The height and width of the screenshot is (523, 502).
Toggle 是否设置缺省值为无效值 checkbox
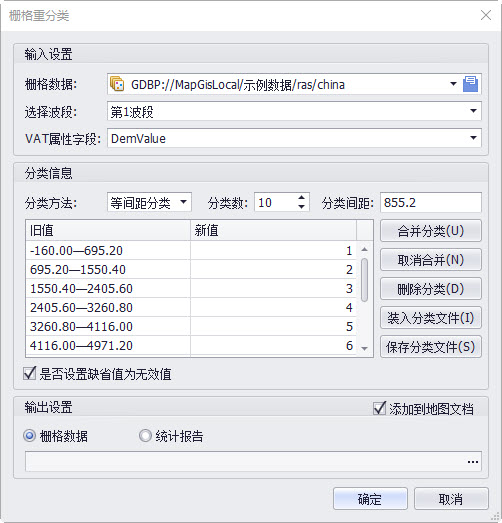point(29,373)
